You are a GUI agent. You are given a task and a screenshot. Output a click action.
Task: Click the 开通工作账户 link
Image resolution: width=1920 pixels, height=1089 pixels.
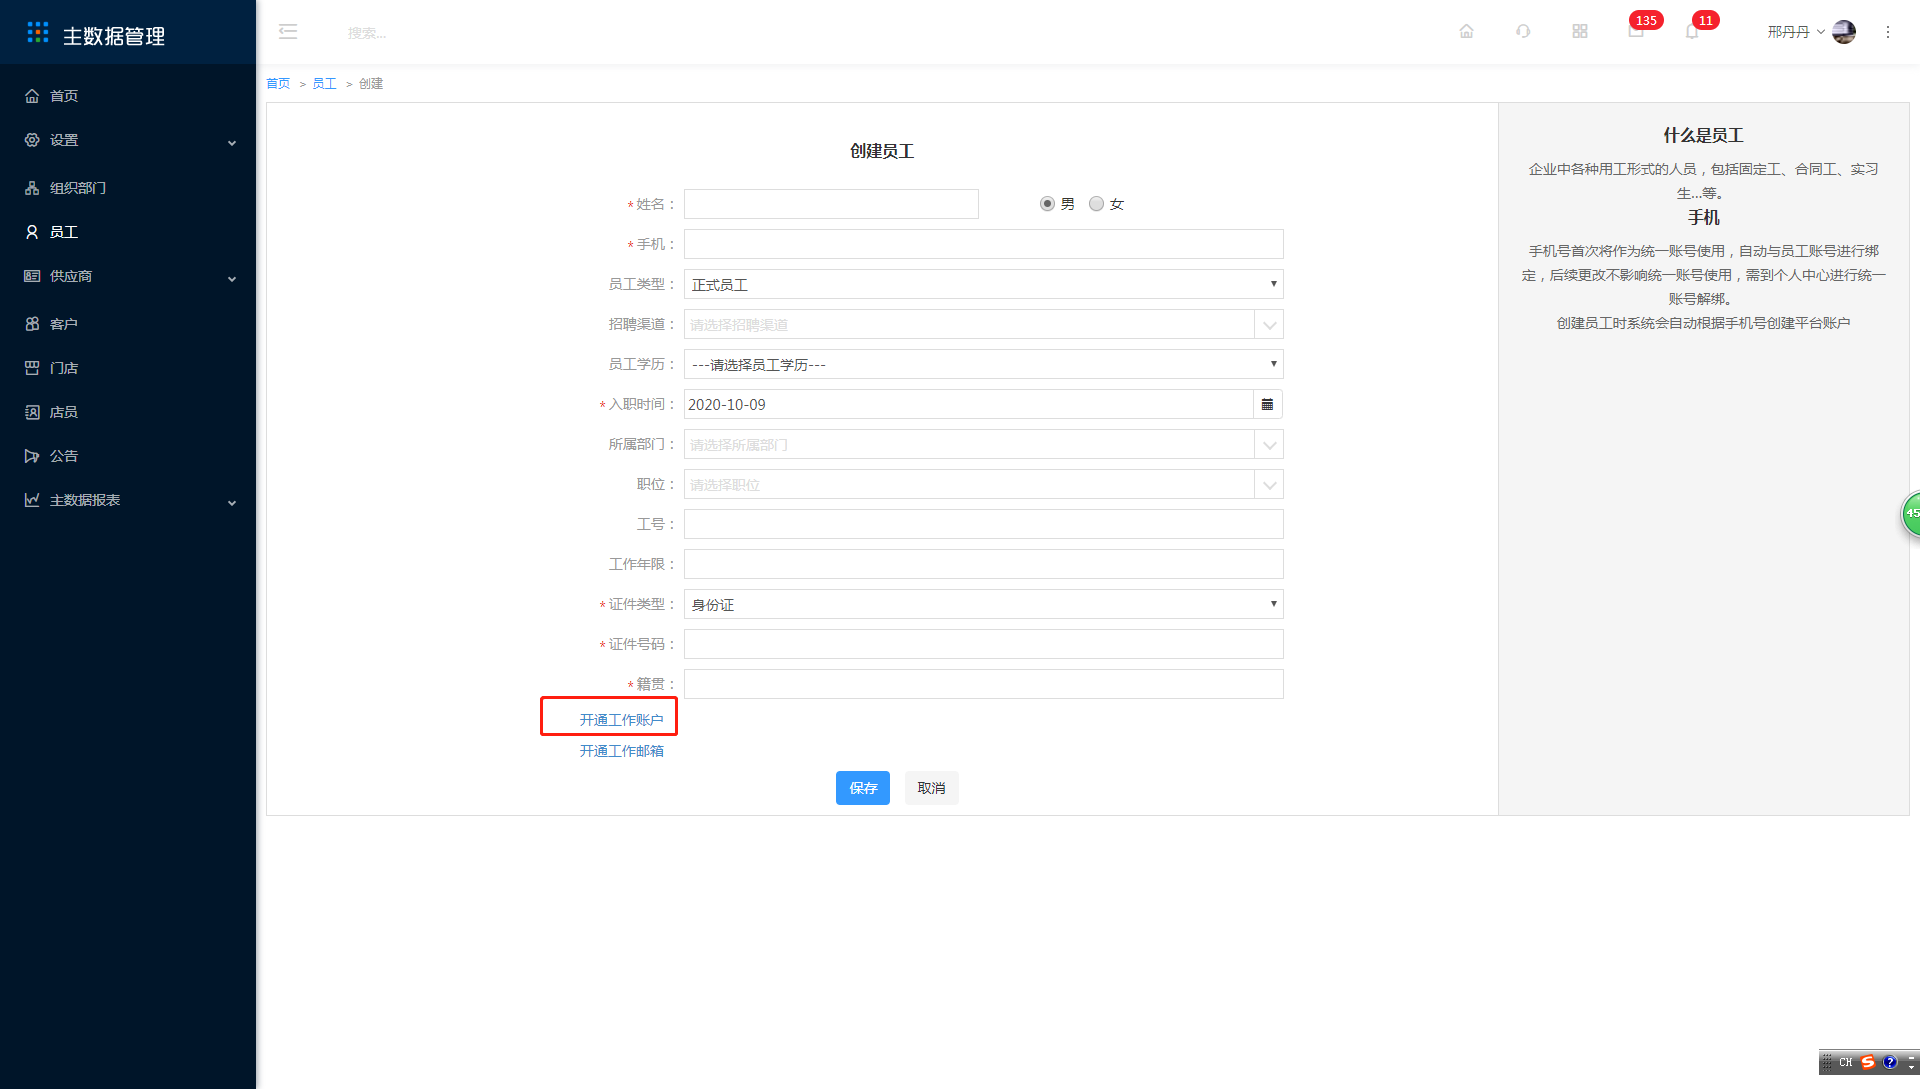tap(622, 720)
